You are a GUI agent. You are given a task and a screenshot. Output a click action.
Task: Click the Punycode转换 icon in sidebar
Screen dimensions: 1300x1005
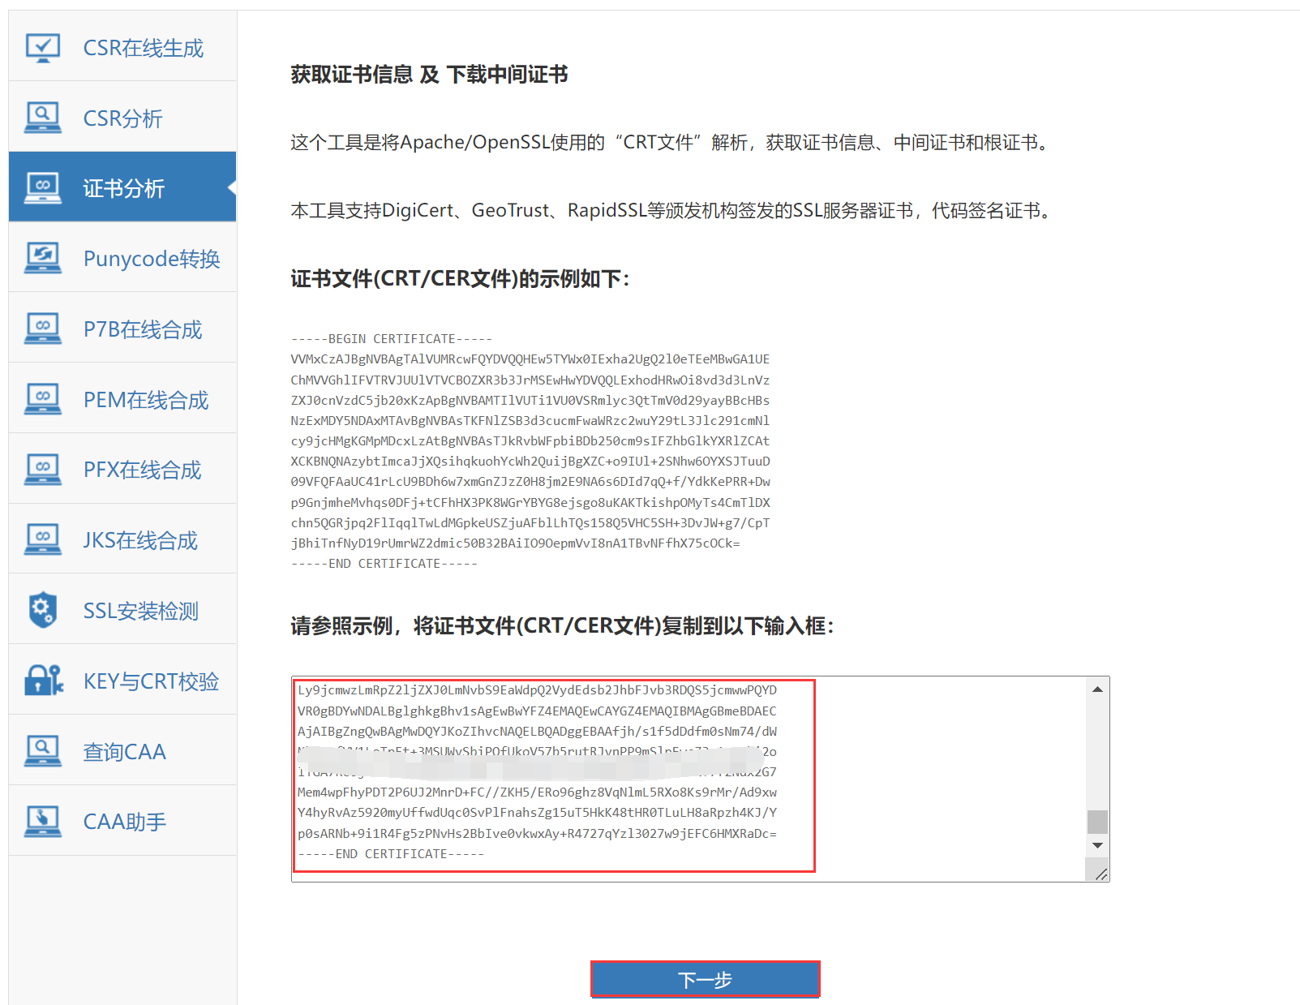click(x=43, y=258)
